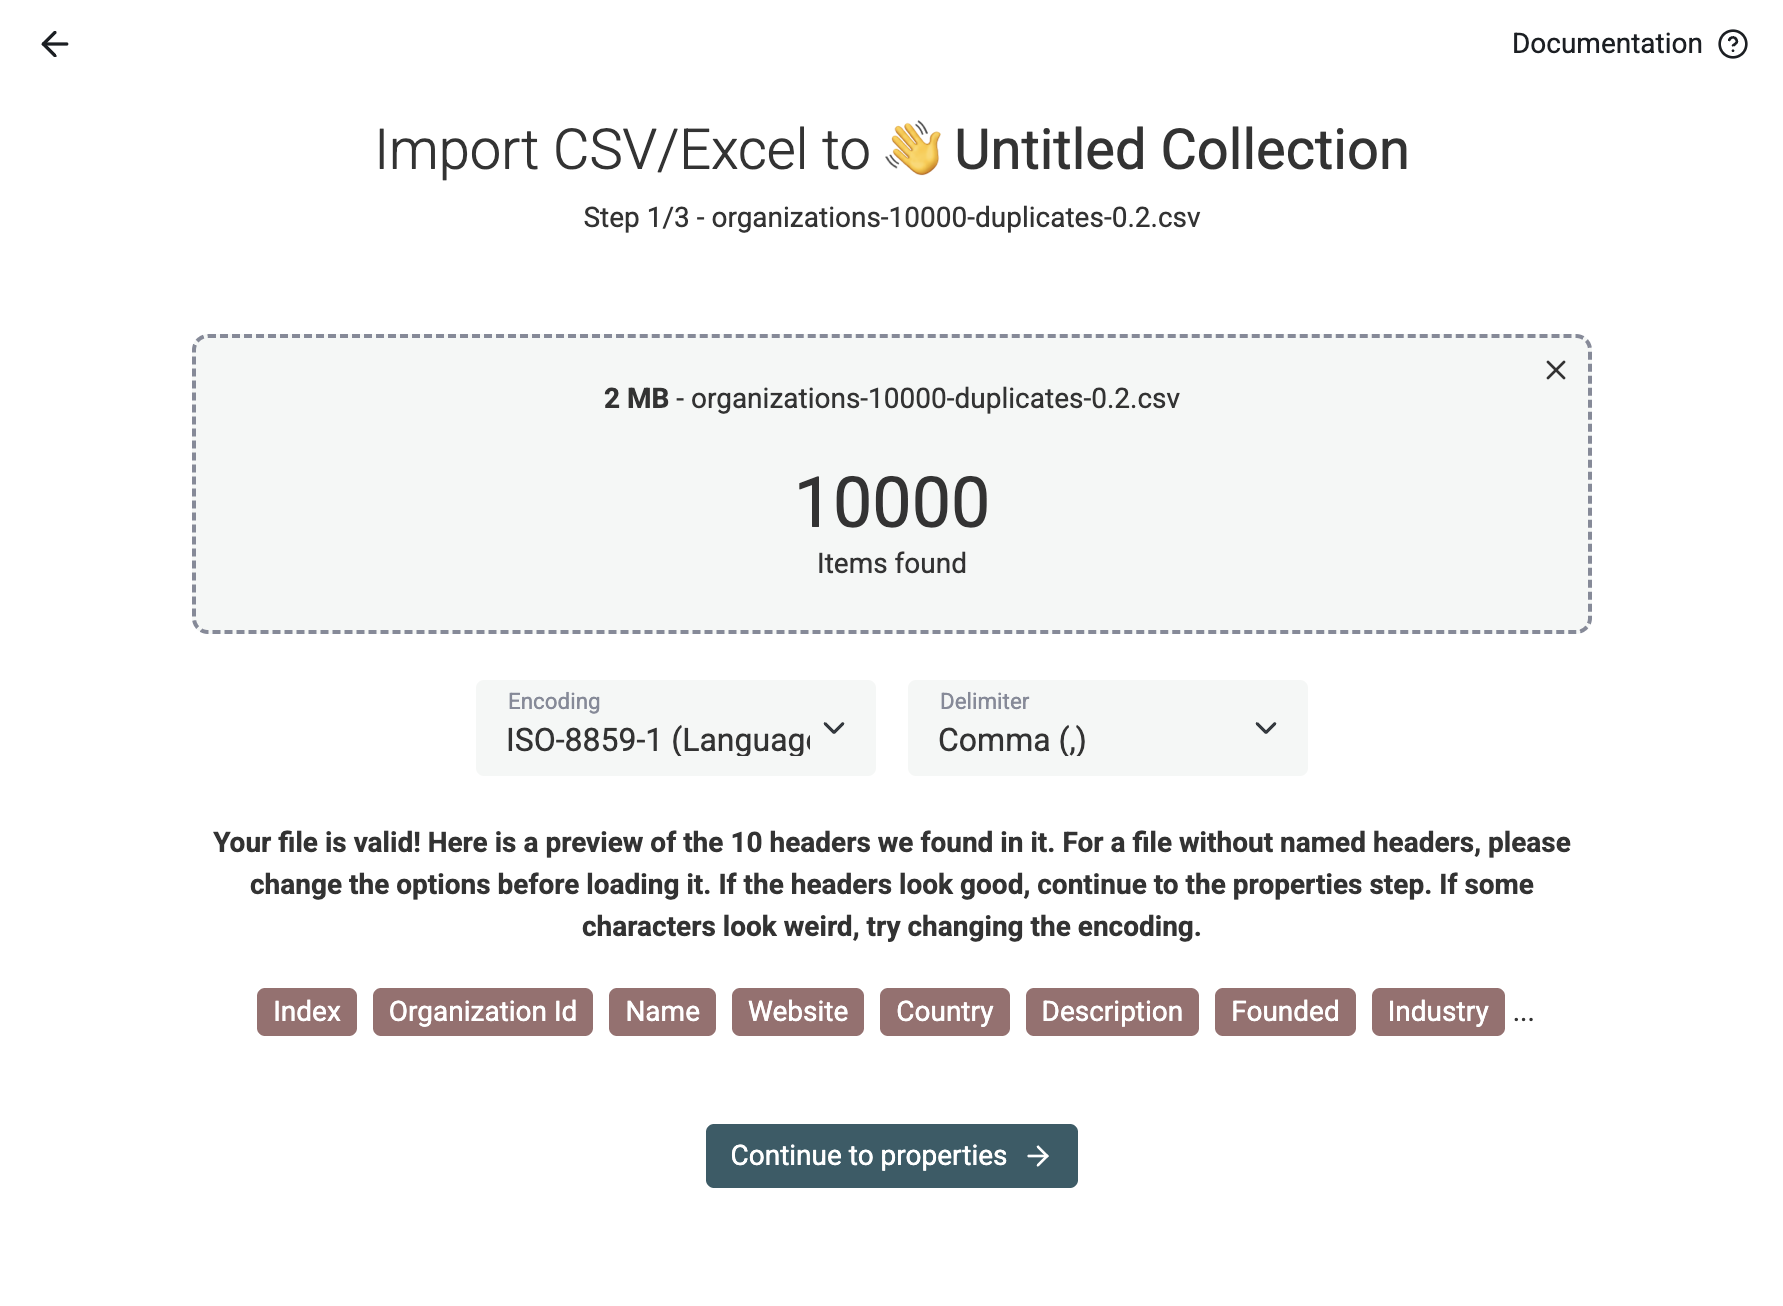Select the Index header tag
The image size is (1783, 1306).
pos(307,1012)
